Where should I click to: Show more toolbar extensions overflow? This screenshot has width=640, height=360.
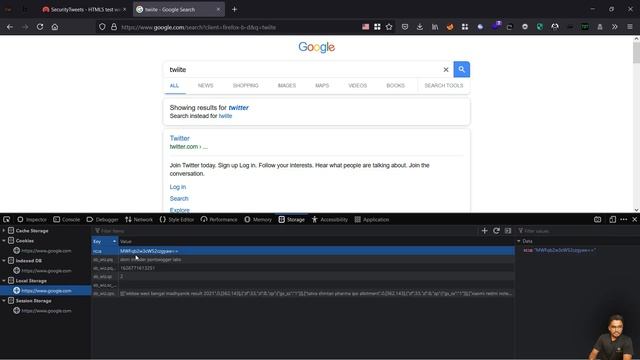coord(615,27)
